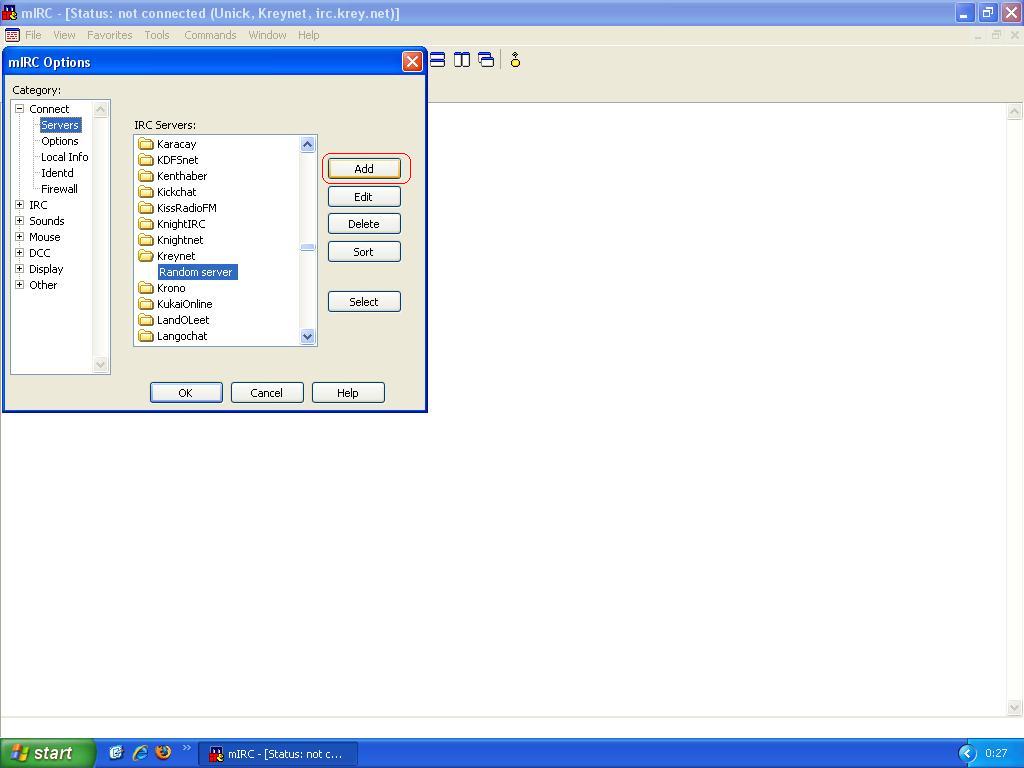Click the Kenthaber folder icon
This screenshot has width=1024, height=768.
tap(146, 176)
